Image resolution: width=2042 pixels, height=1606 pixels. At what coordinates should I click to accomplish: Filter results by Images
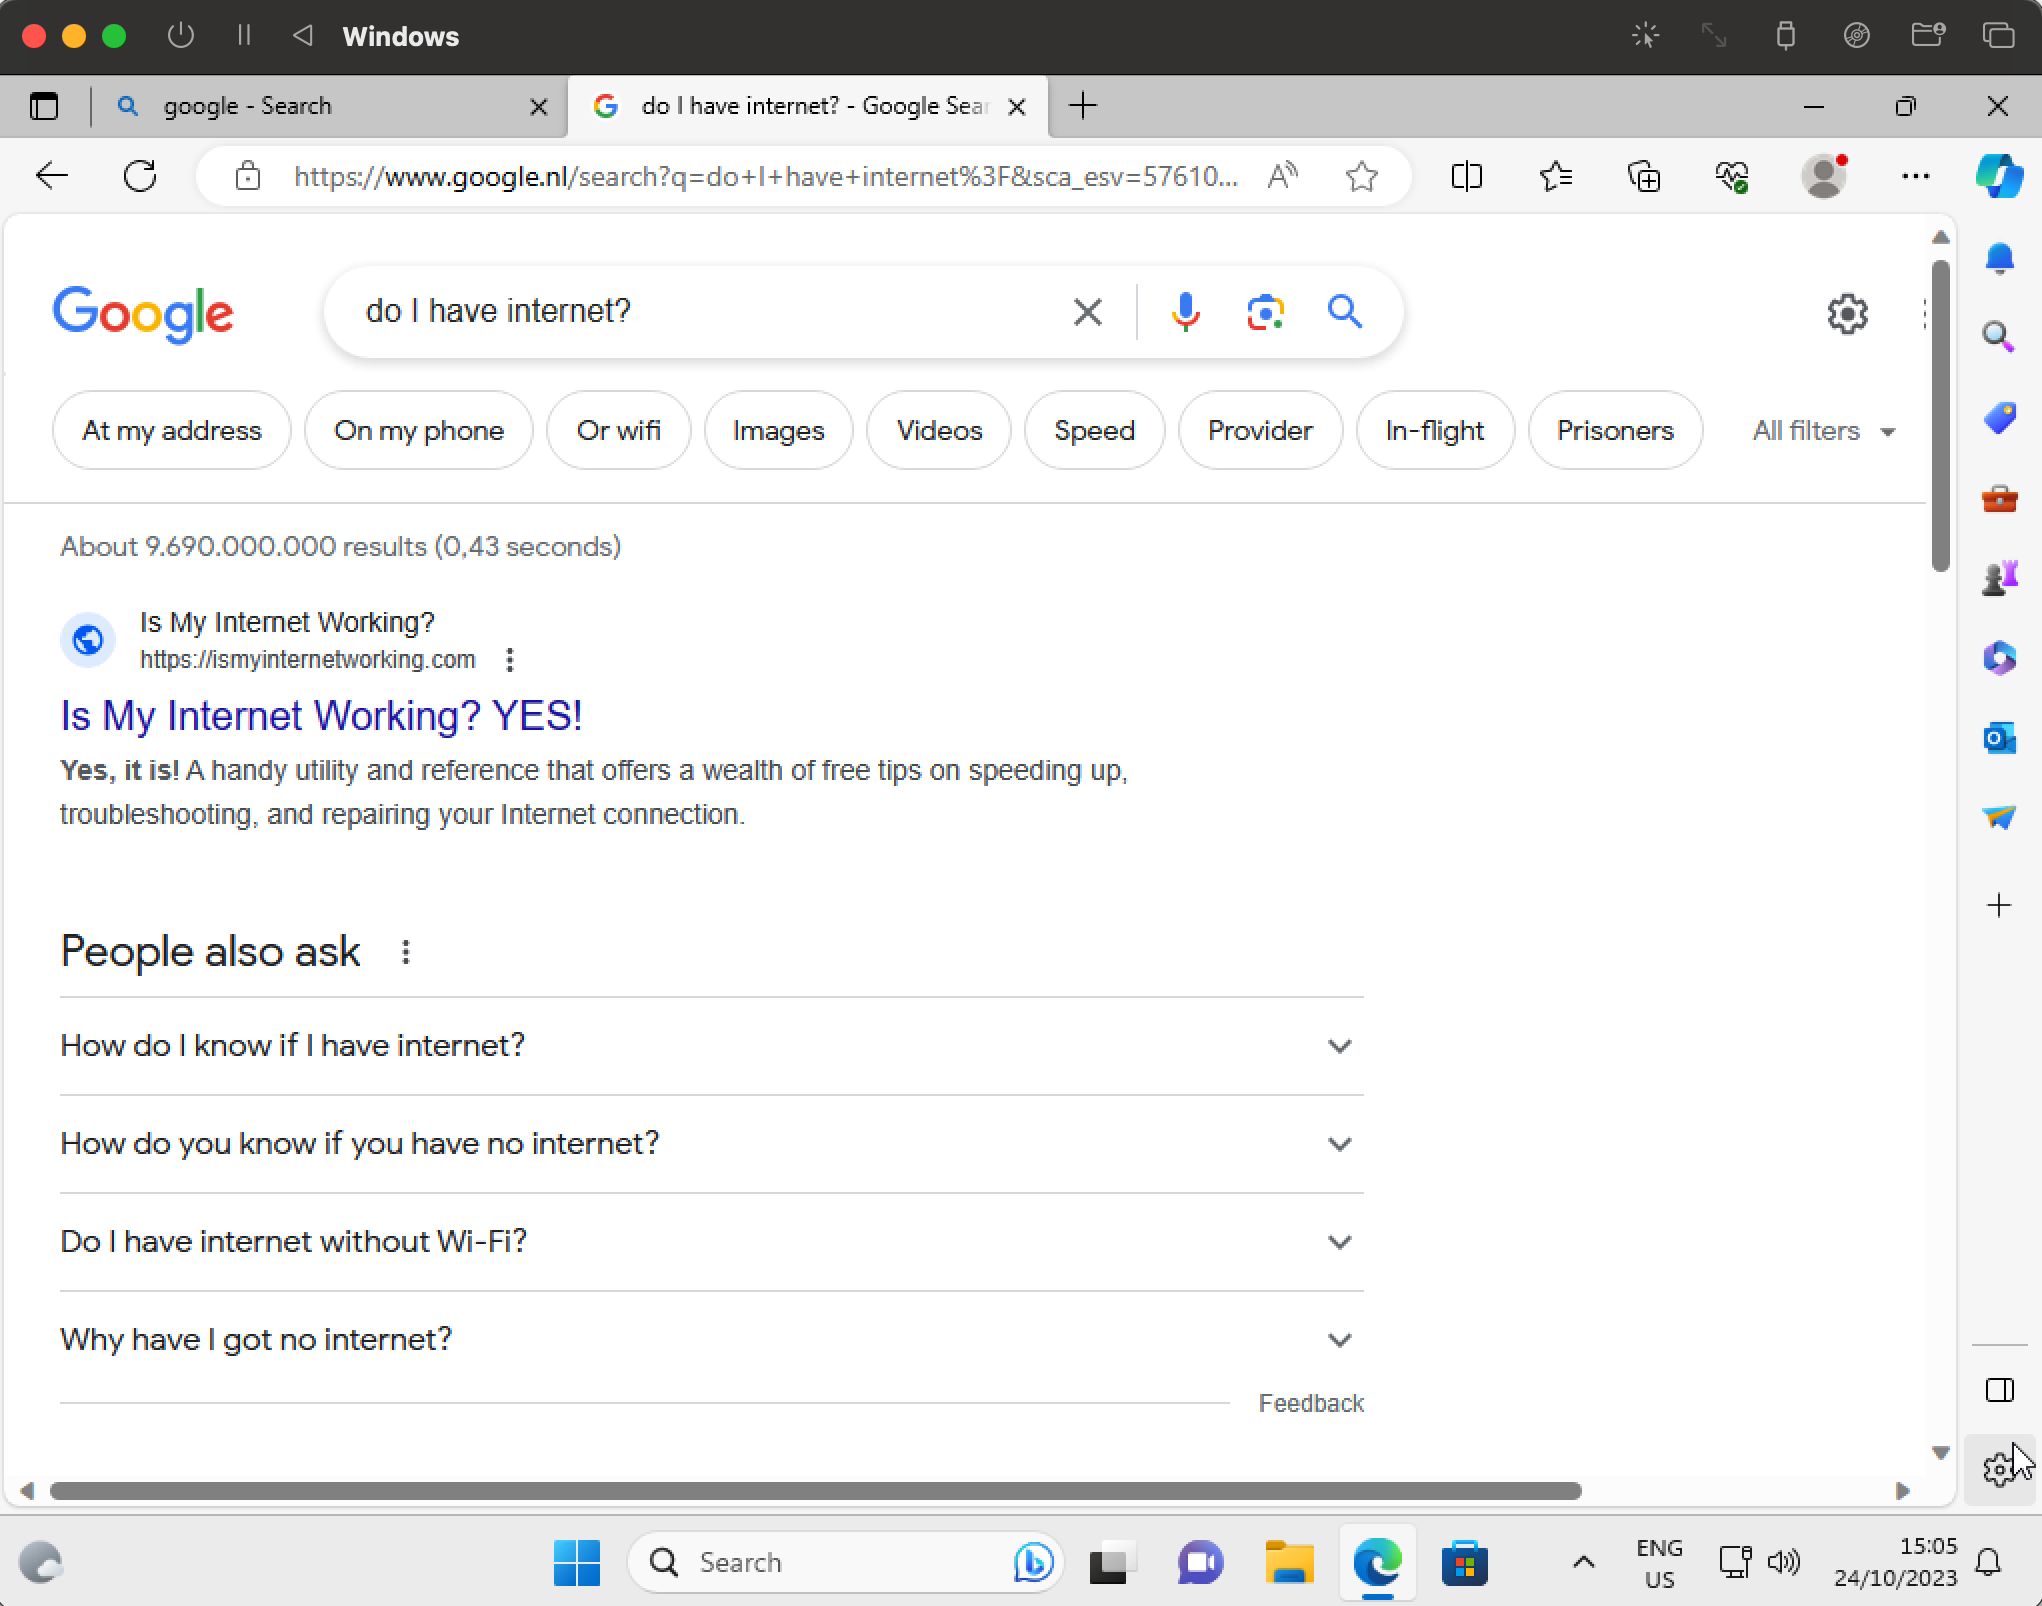tap(778, 431)
